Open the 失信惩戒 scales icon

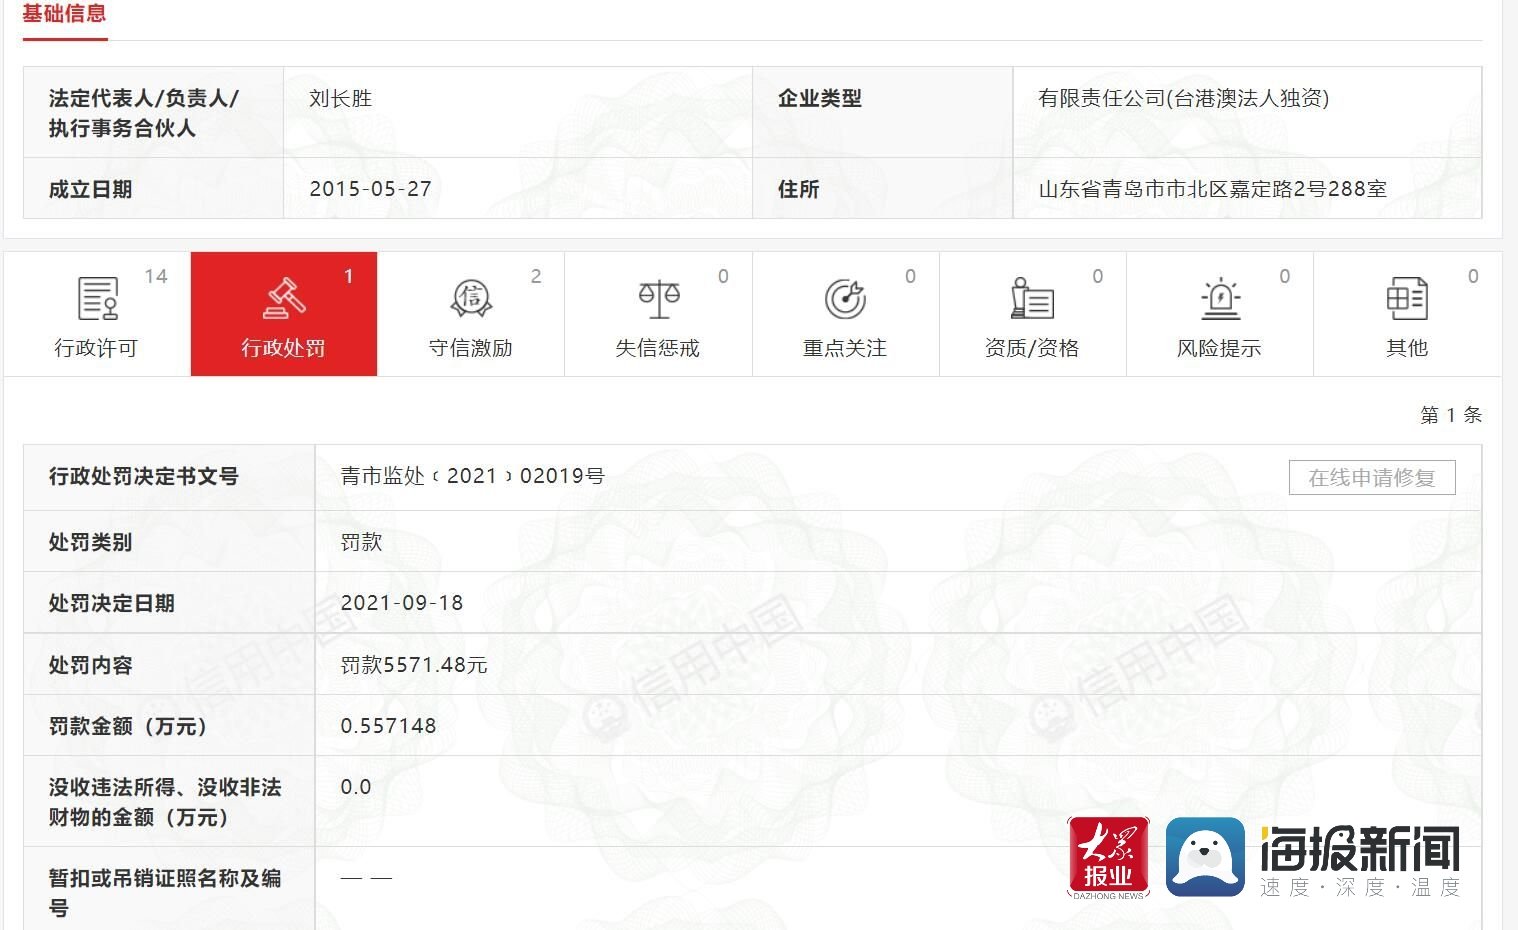click(x=659, y=298)
